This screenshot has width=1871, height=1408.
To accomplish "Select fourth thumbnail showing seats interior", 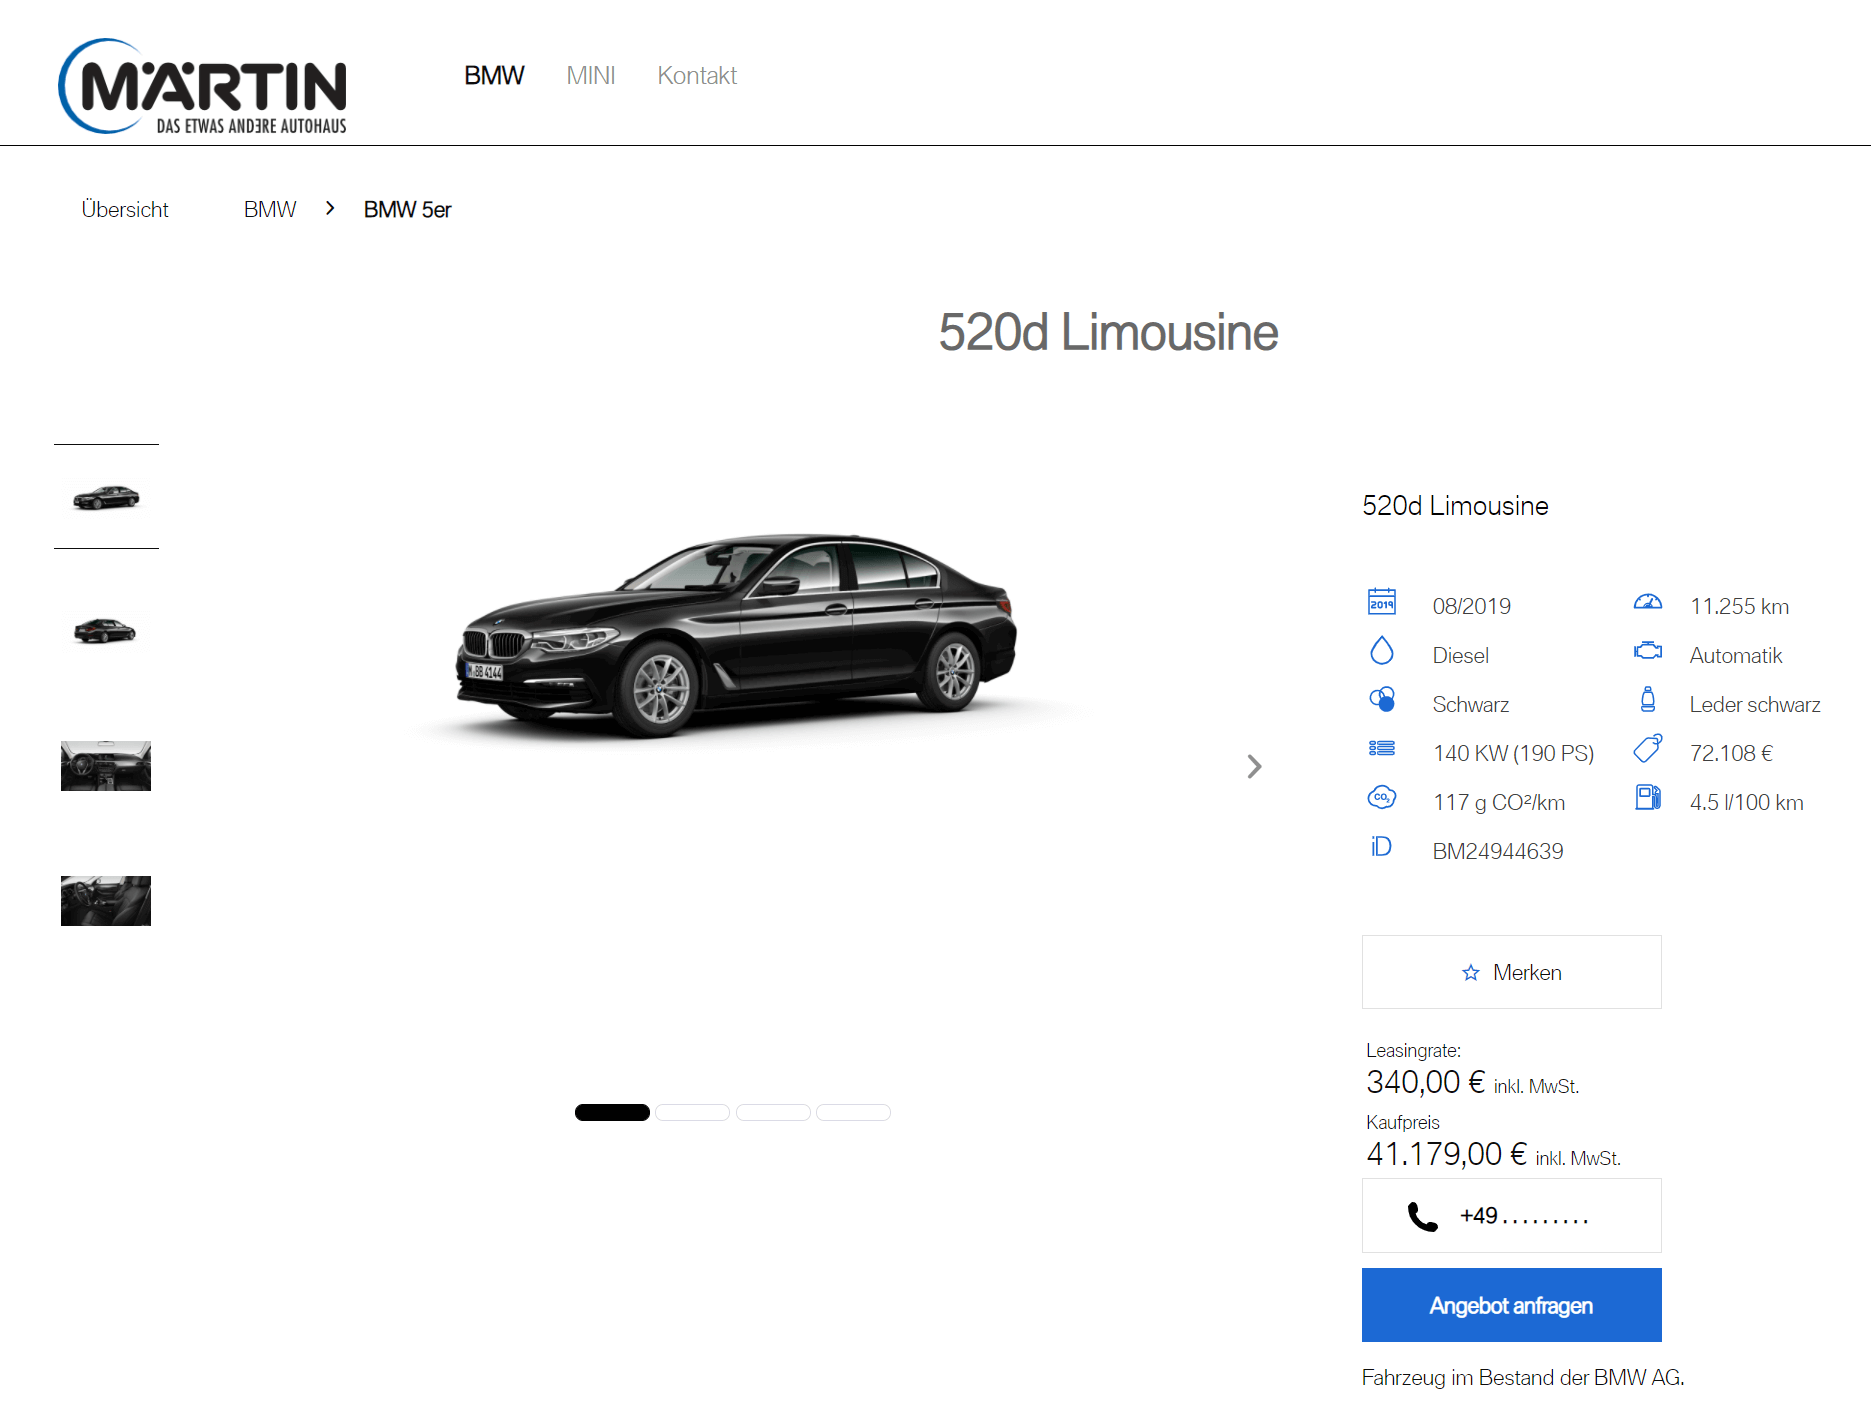I will coord(106,901).
